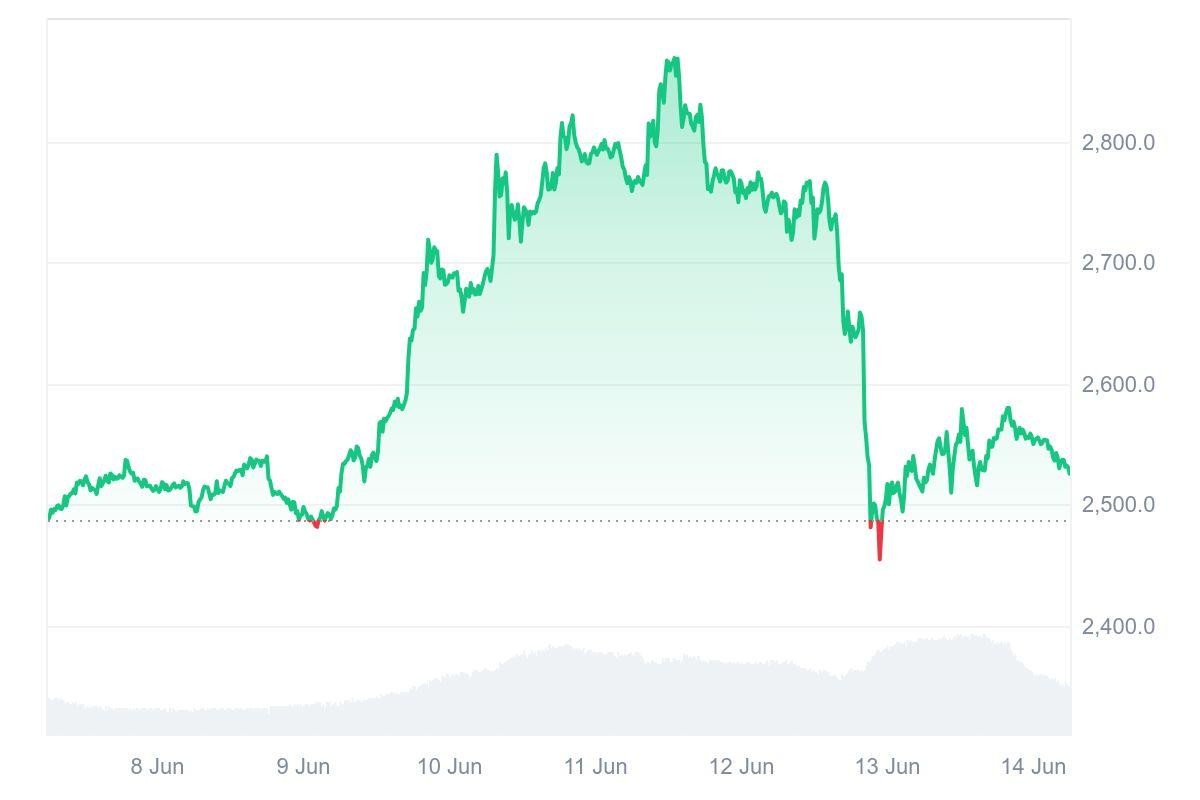
Task: Click the 10 Jun axis label
Action: point(449,767)
